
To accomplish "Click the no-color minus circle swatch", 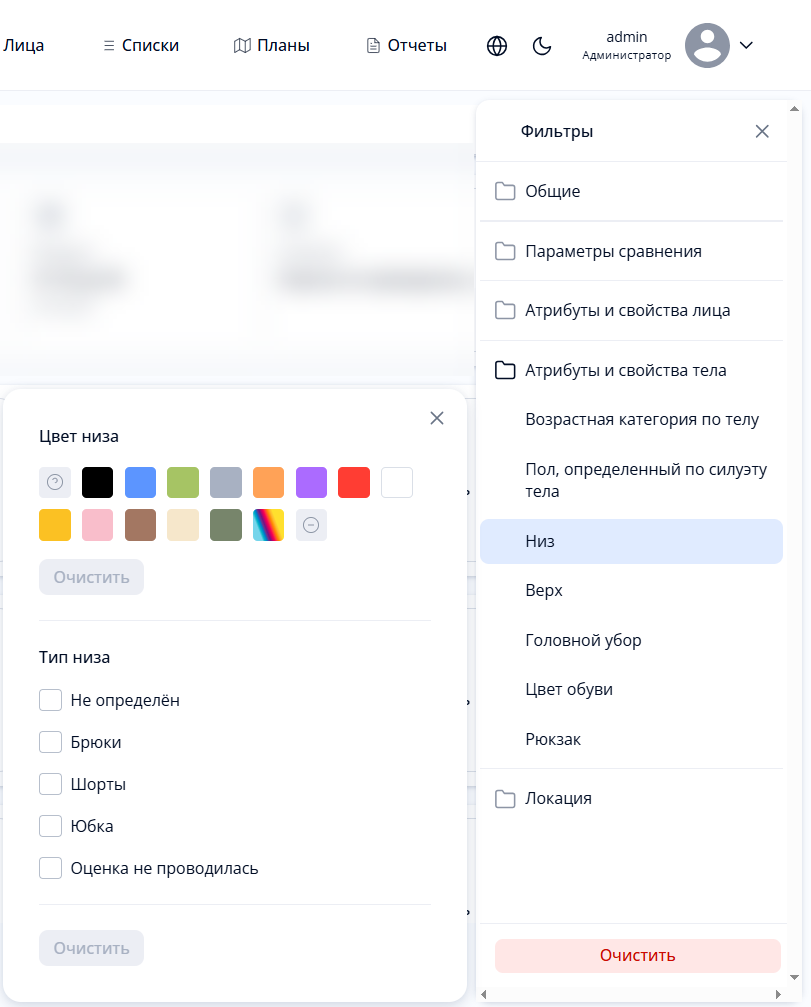I will pyautogui.click(x=311, y=525).
